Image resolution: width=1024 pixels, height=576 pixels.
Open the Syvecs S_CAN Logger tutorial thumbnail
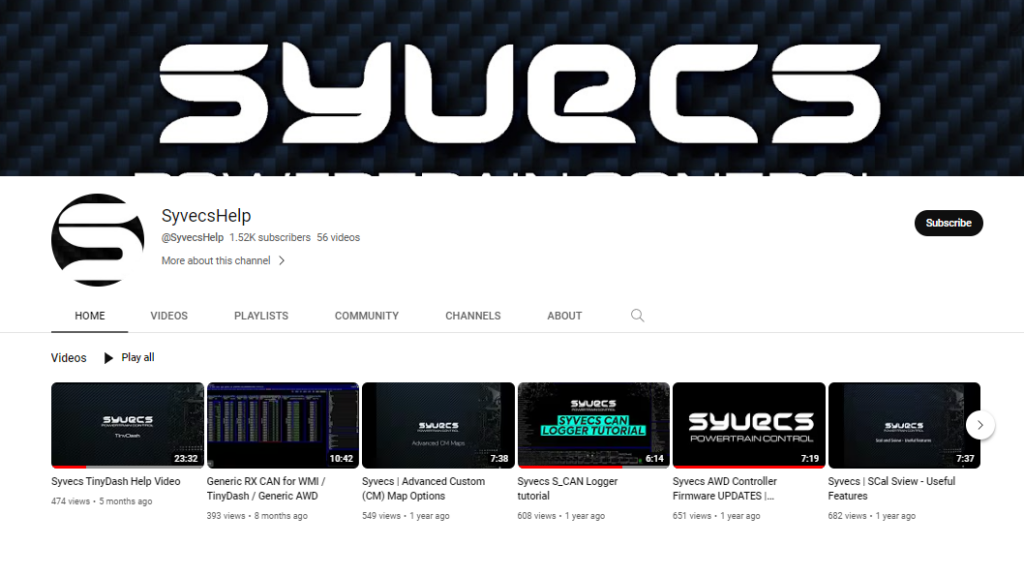(x=593, y=424)
